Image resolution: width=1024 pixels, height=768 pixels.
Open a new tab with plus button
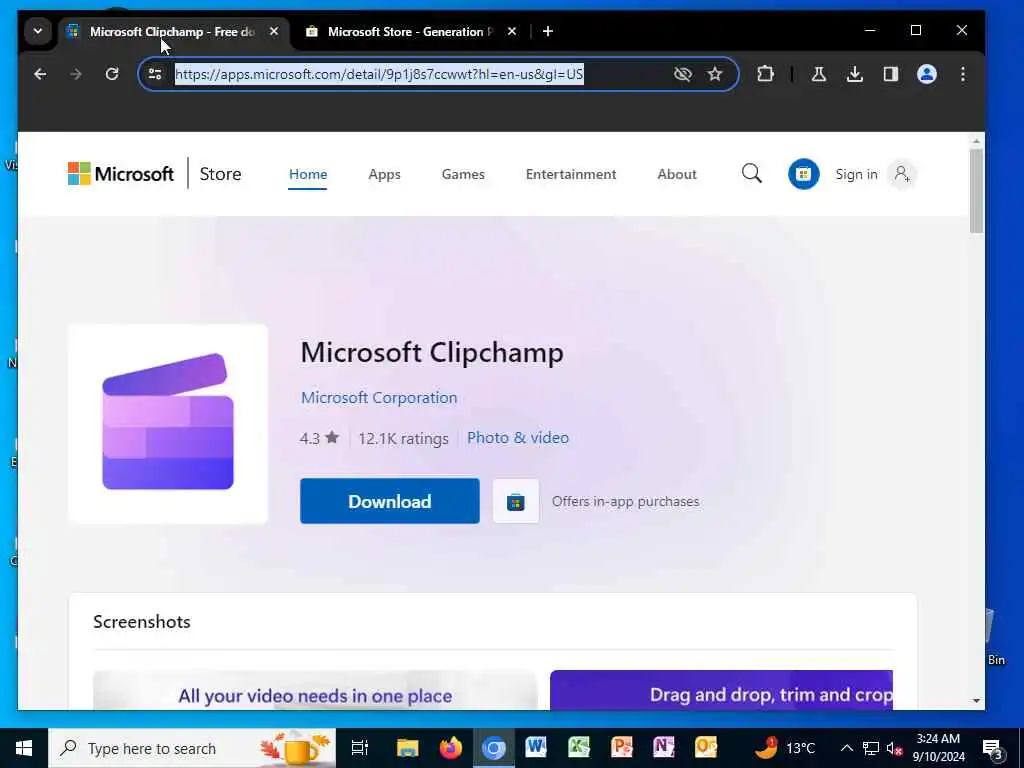548,31
